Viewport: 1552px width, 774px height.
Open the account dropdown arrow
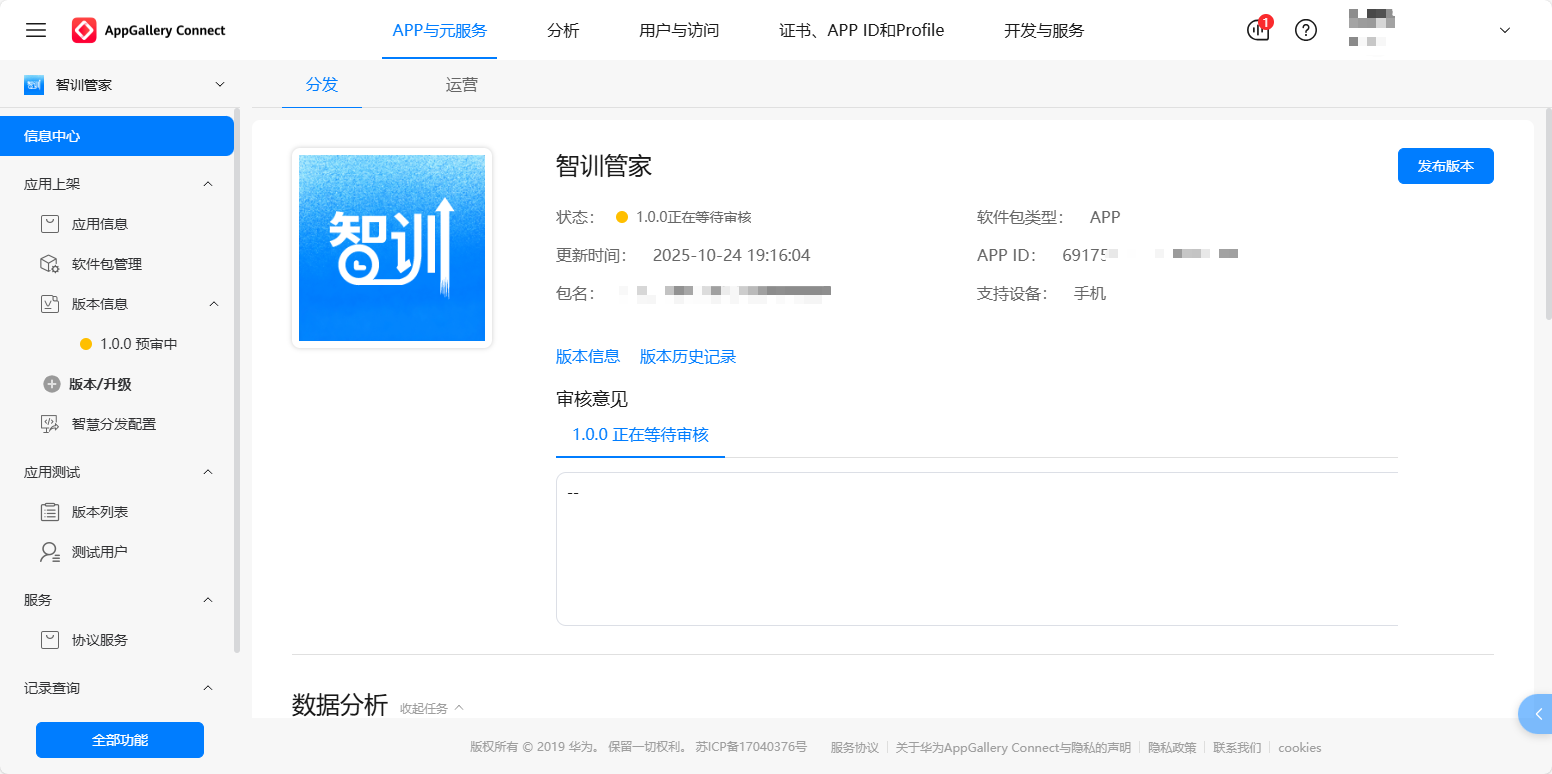pyautogui.click(x=1505, y=30)
